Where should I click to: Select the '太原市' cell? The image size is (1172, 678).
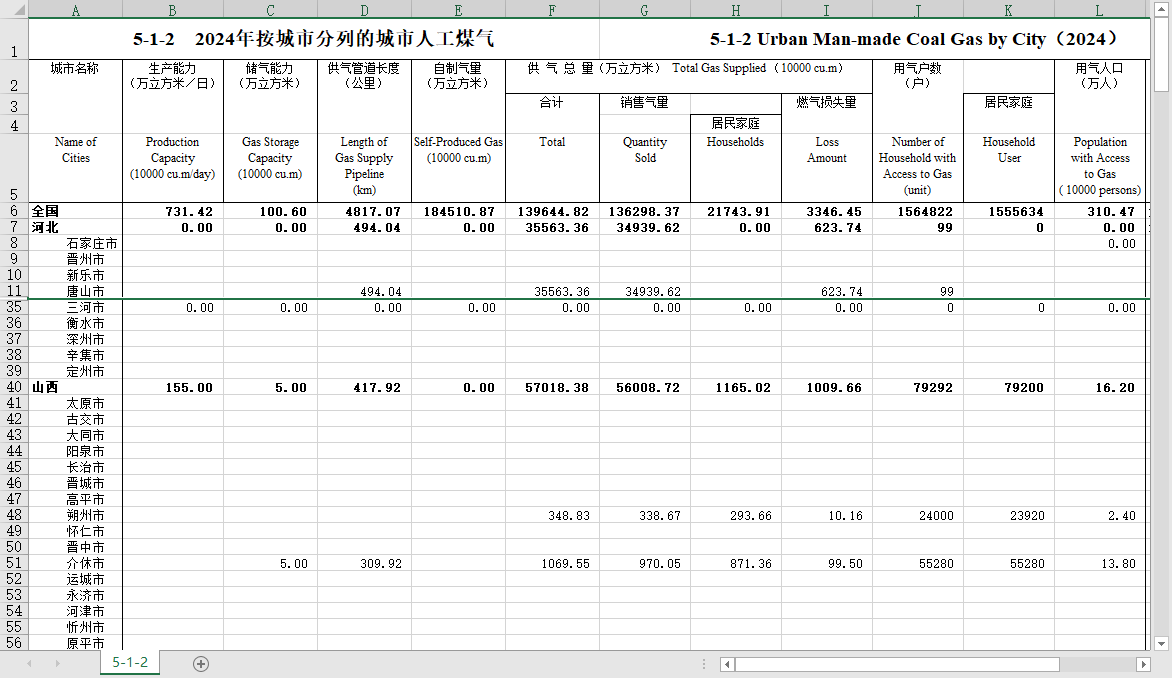75,403
